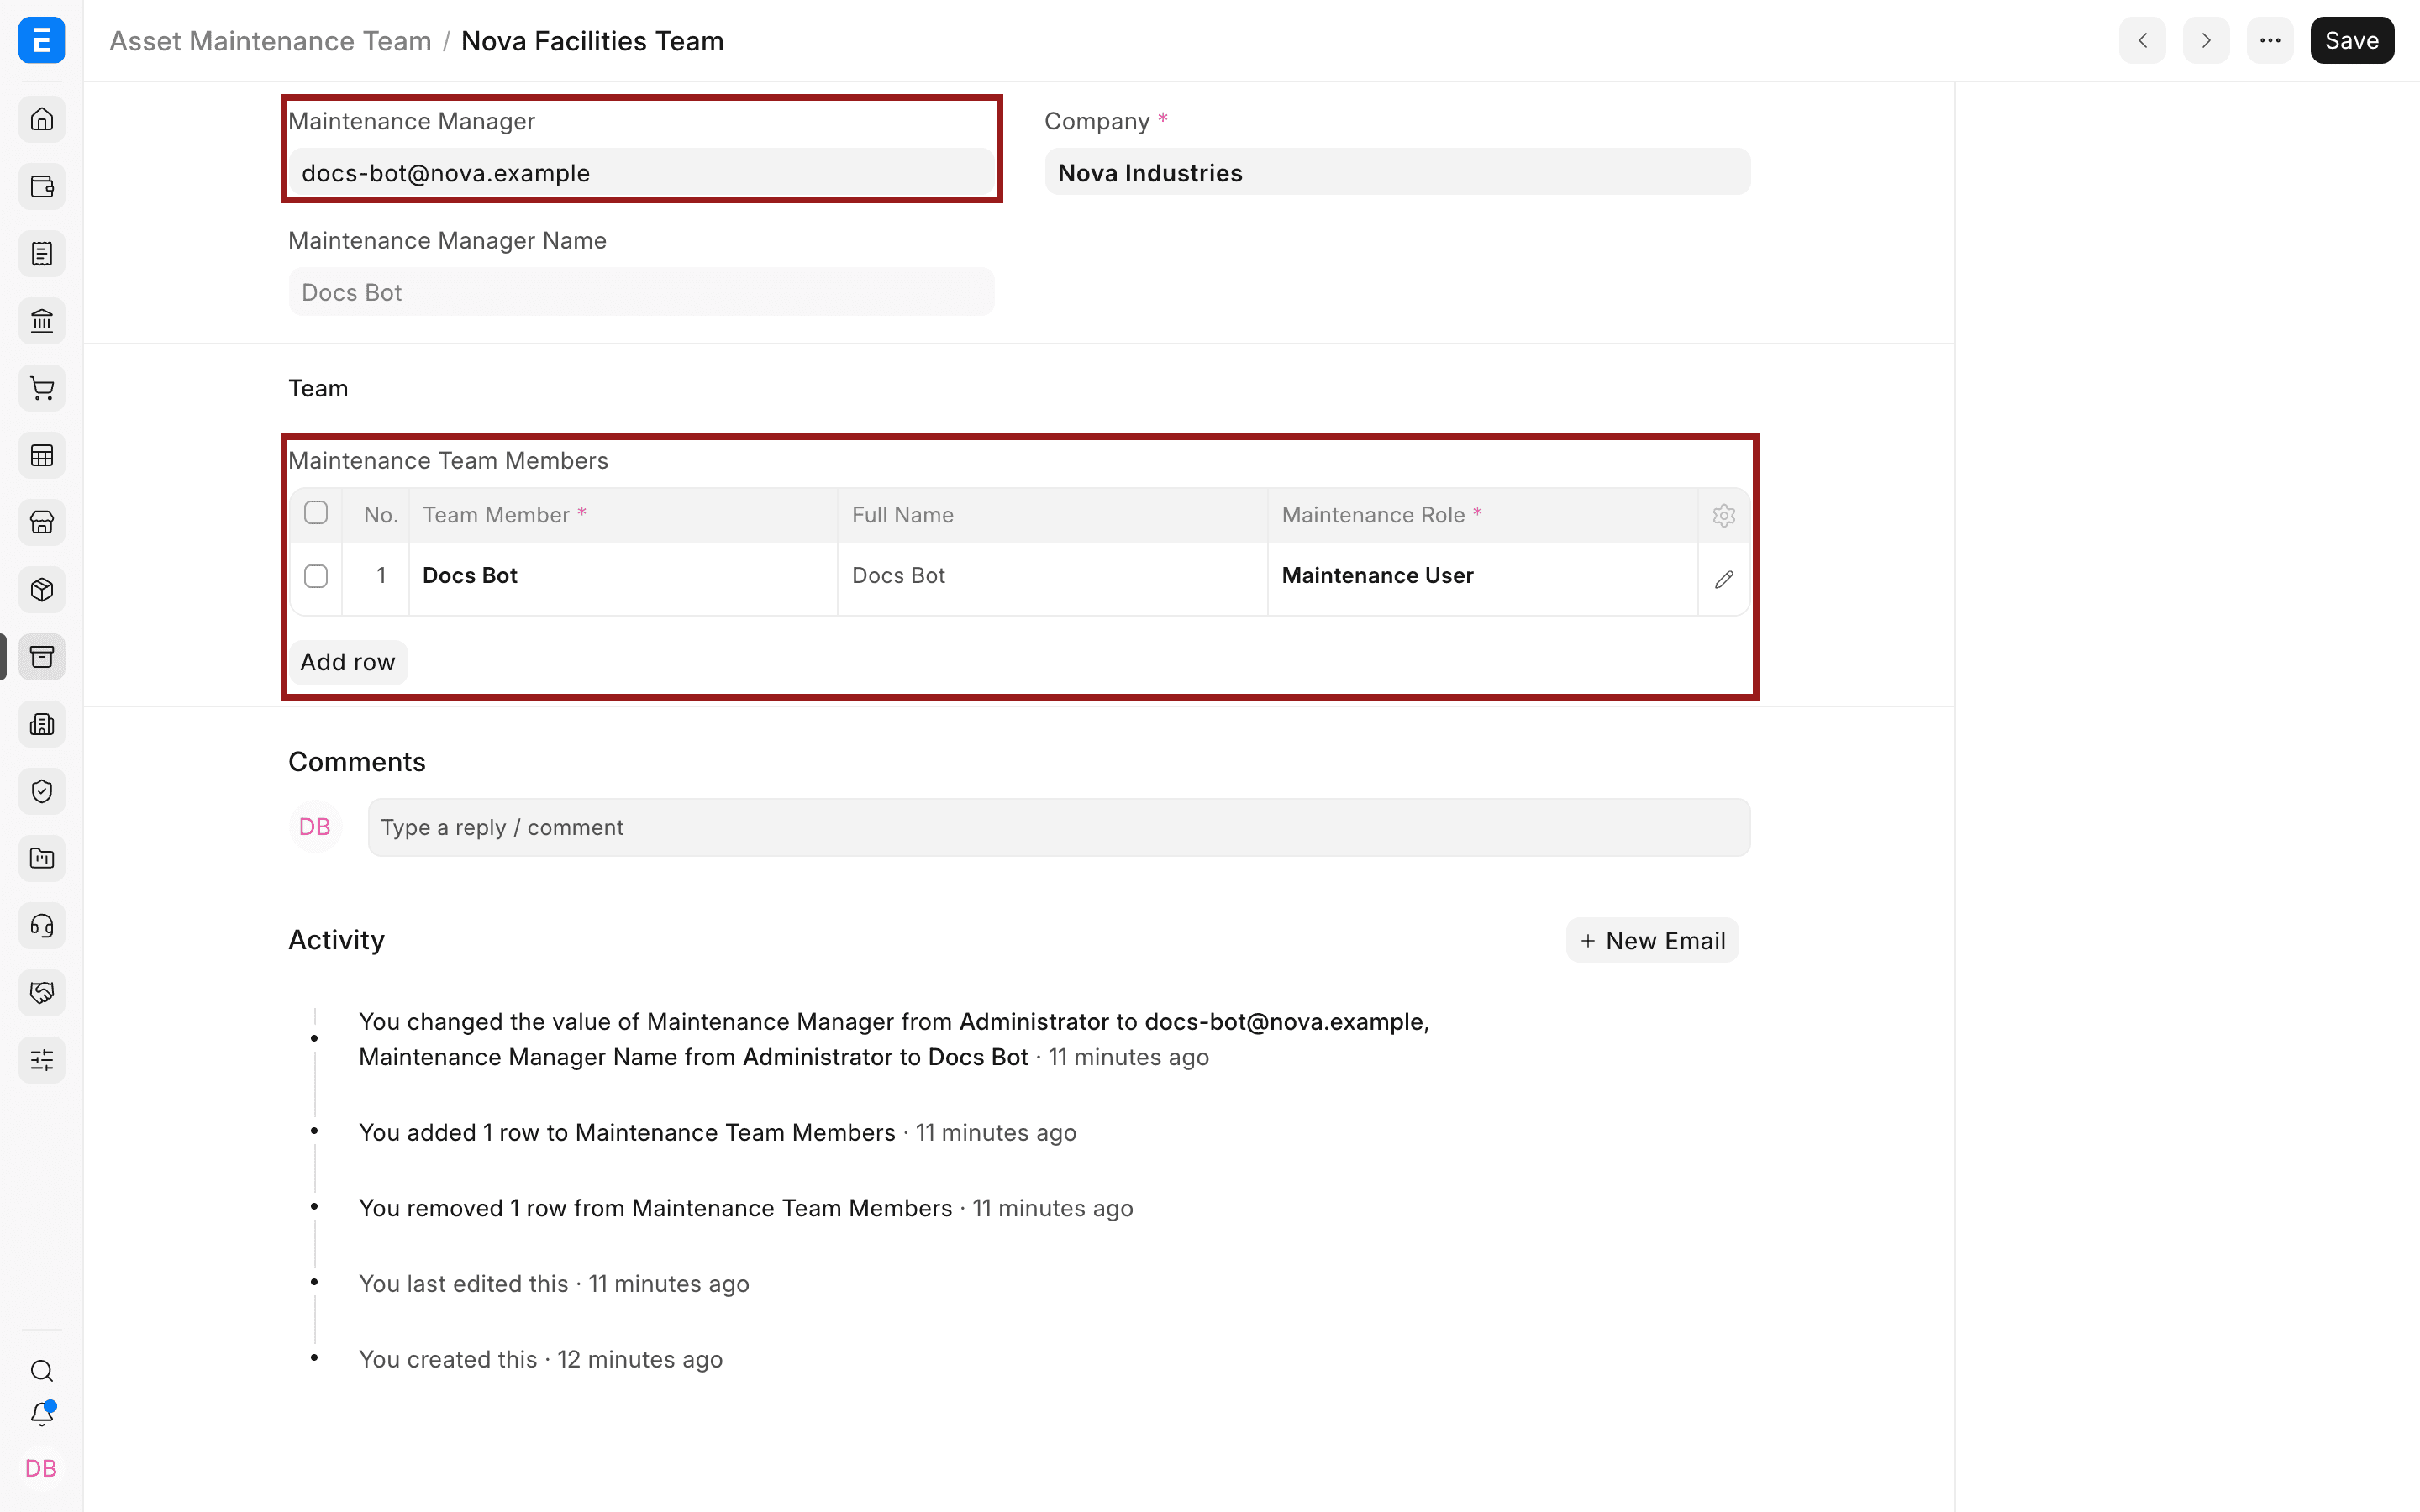
Task: Click Add row under team members
Action: click(x=348, y=662)
